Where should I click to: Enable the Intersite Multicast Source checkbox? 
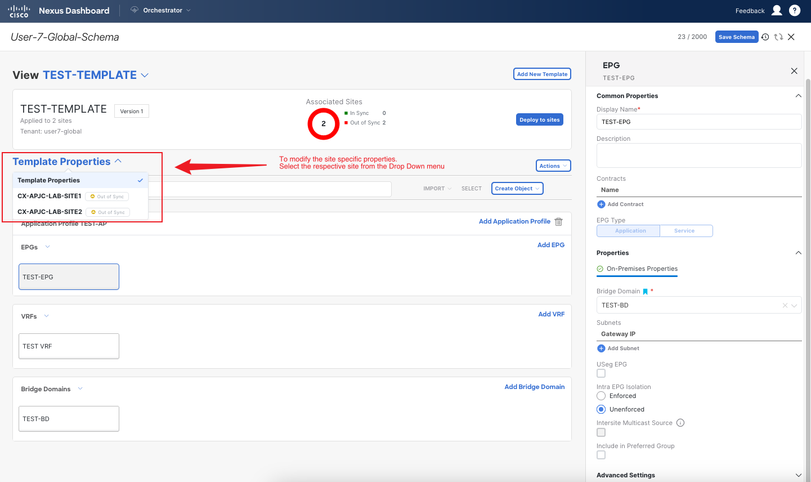click(600, 432)
